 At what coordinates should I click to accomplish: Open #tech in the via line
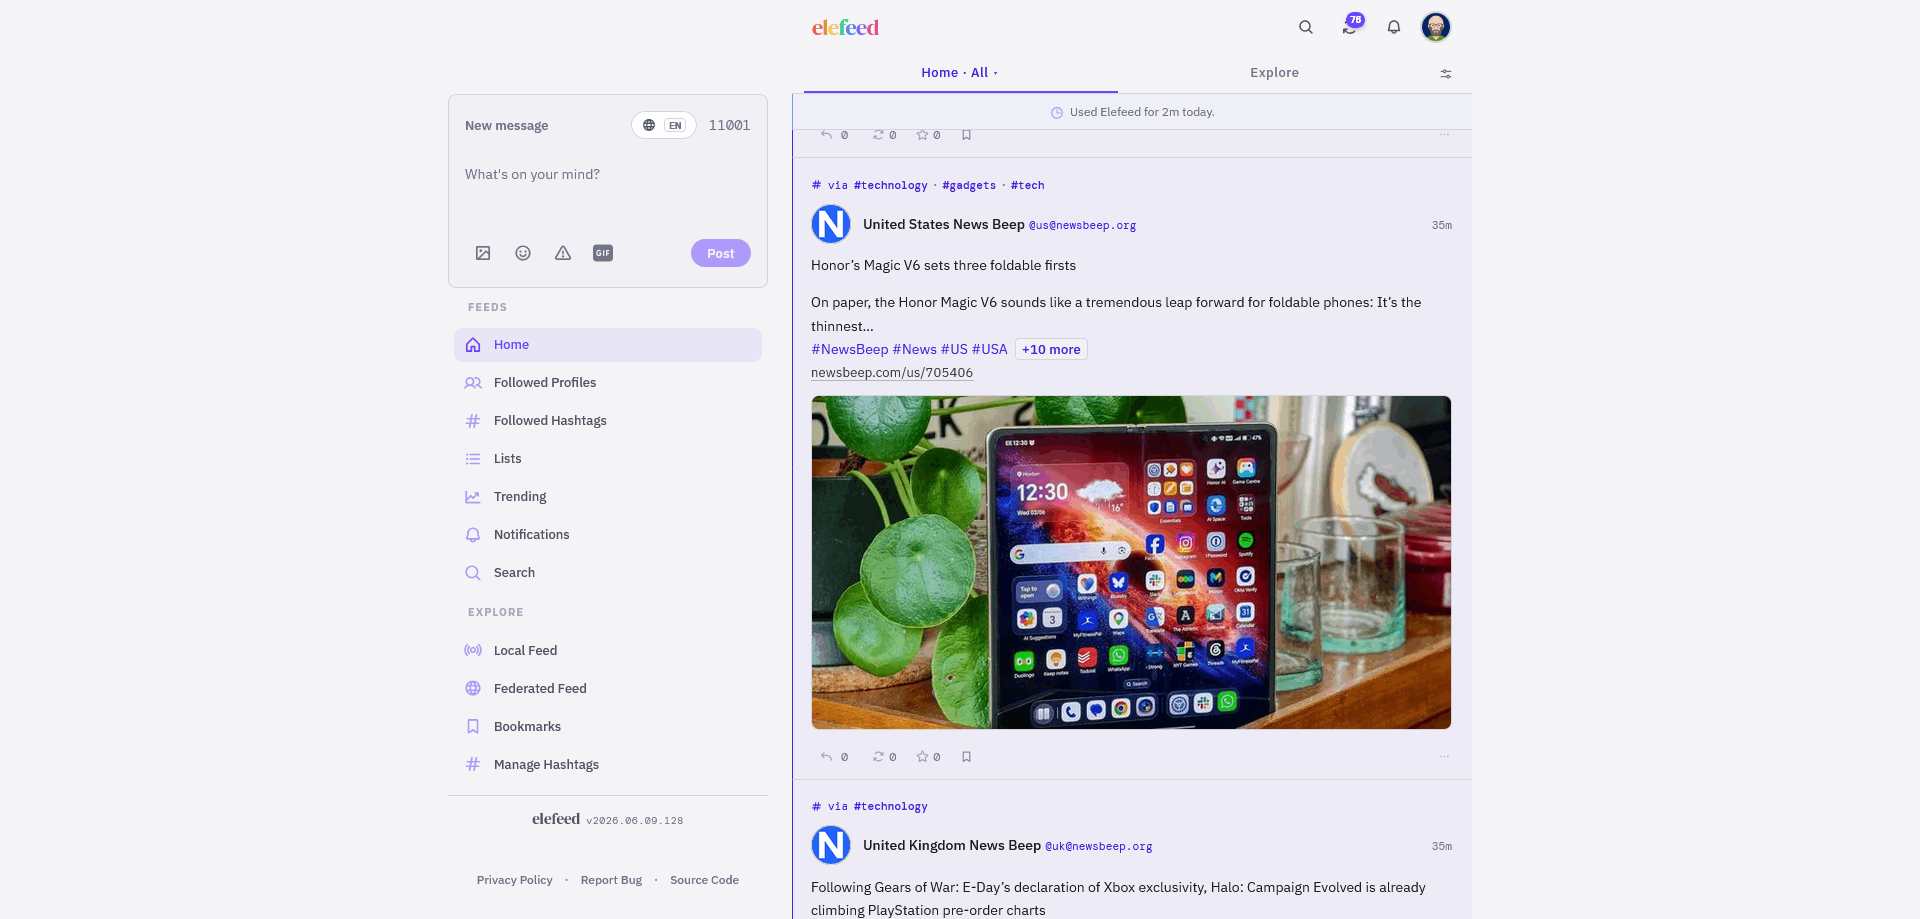click(1027, 186)
